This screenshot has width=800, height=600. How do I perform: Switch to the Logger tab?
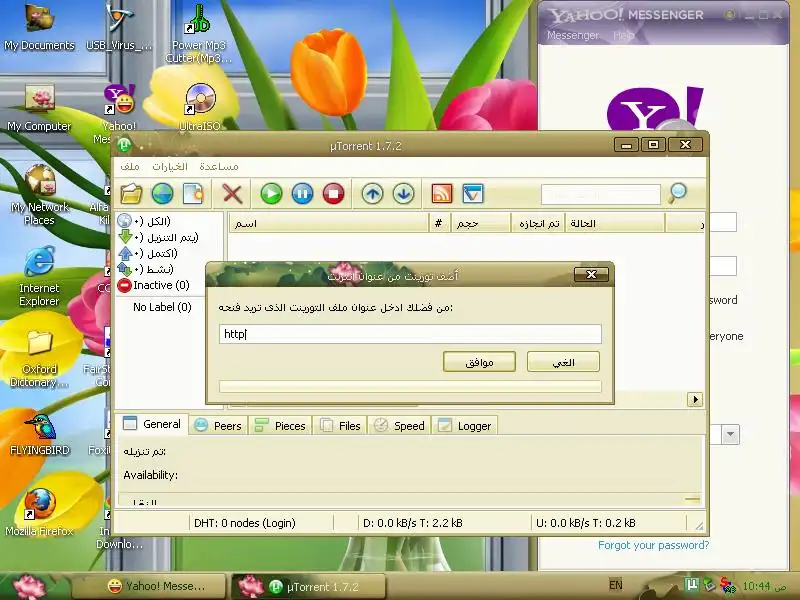click(465, 426)
